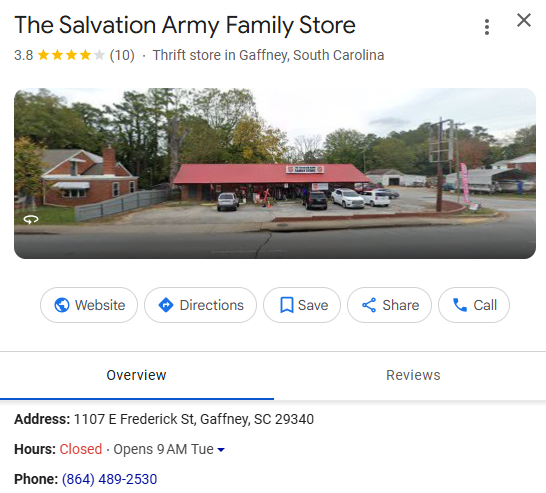
Task: Click the Share button label
Action: click(401, 305)
